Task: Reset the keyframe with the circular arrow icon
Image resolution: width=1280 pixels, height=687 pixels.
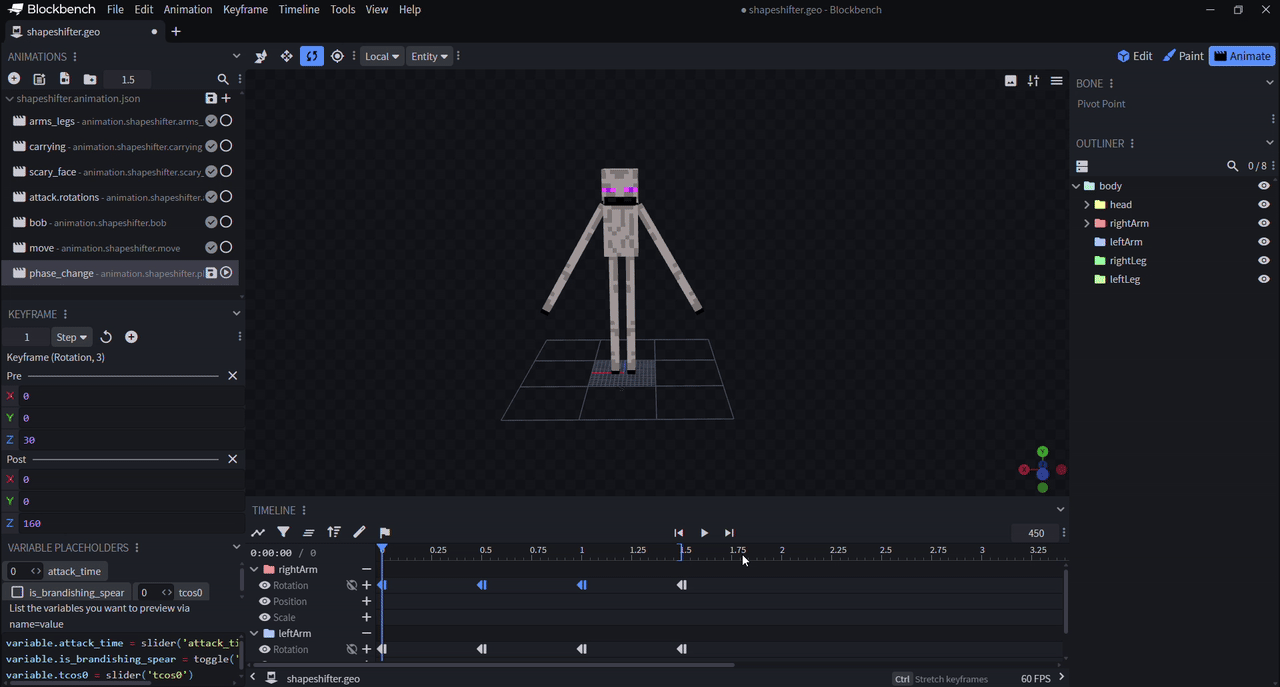Action: (106, 337)
